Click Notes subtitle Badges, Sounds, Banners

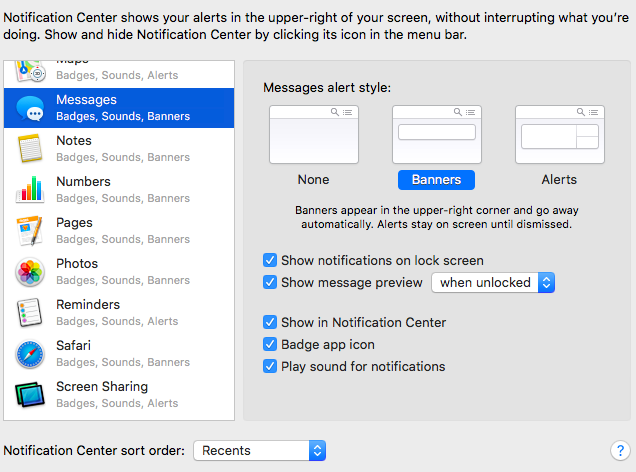coord(123,157)
